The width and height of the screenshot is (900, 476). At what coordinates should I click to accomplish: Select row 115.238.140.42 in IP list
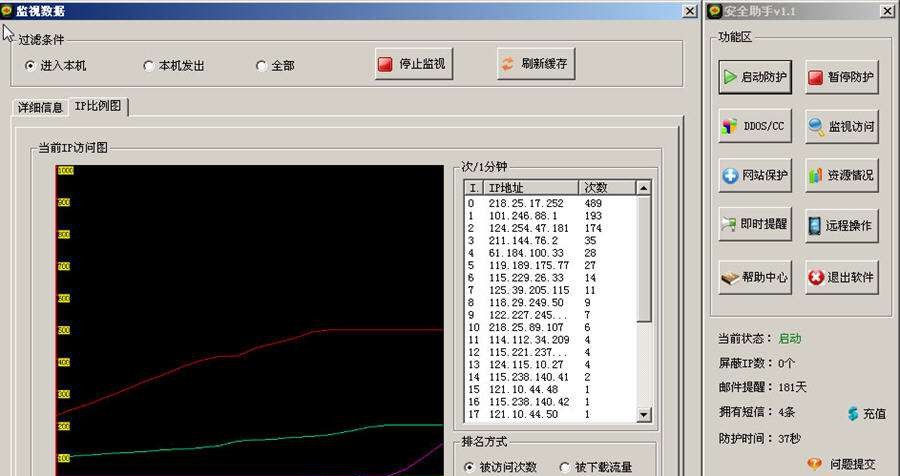click(550, 402)
